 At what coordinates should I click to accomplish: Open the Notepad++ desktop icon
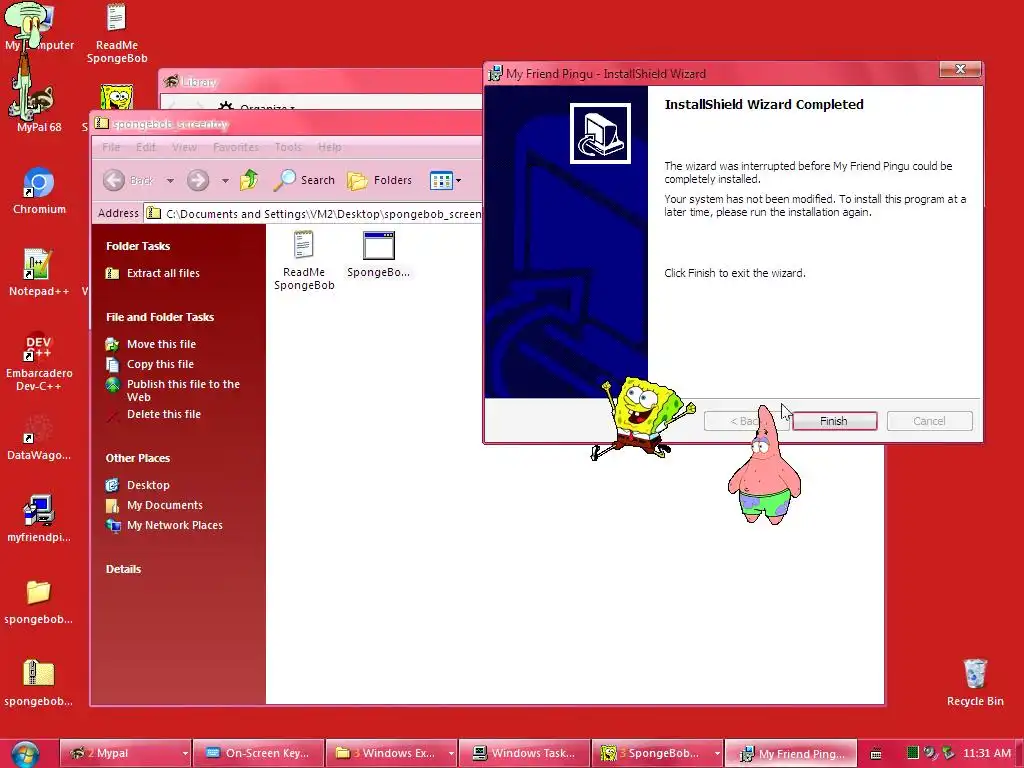coord(39,272)
